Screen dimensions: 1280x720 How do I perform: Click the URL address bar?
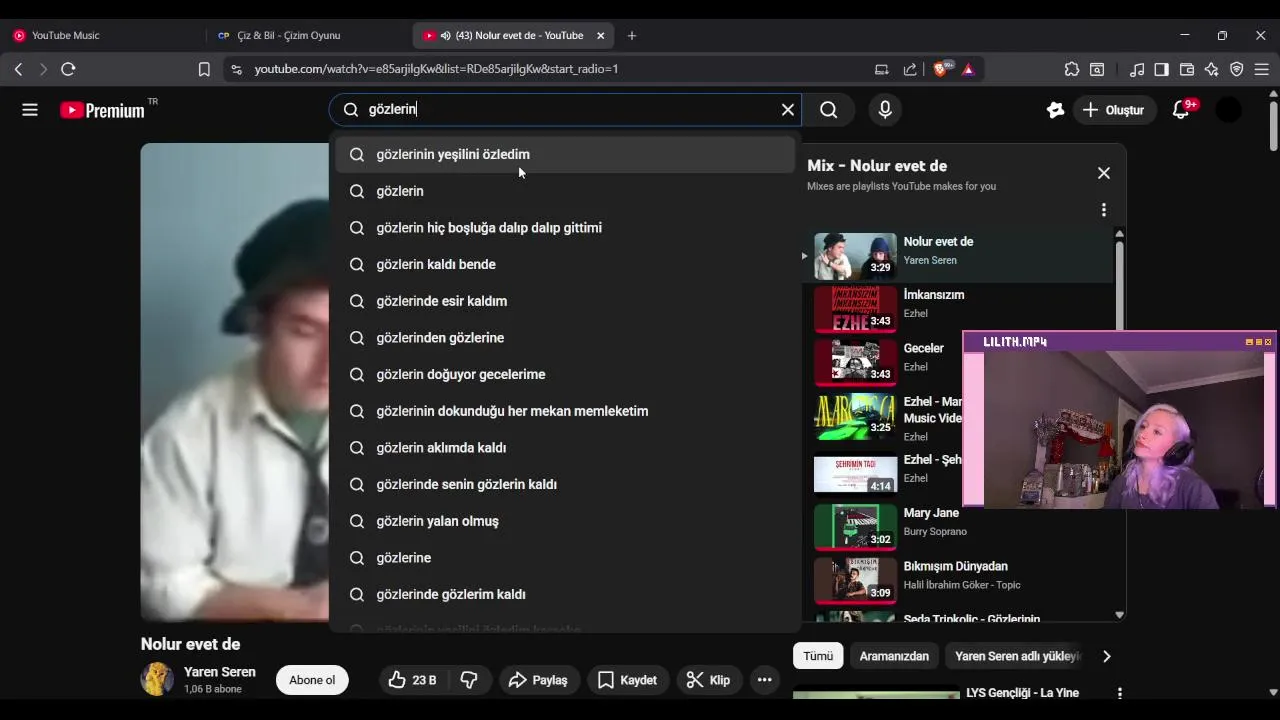[550, 69]
